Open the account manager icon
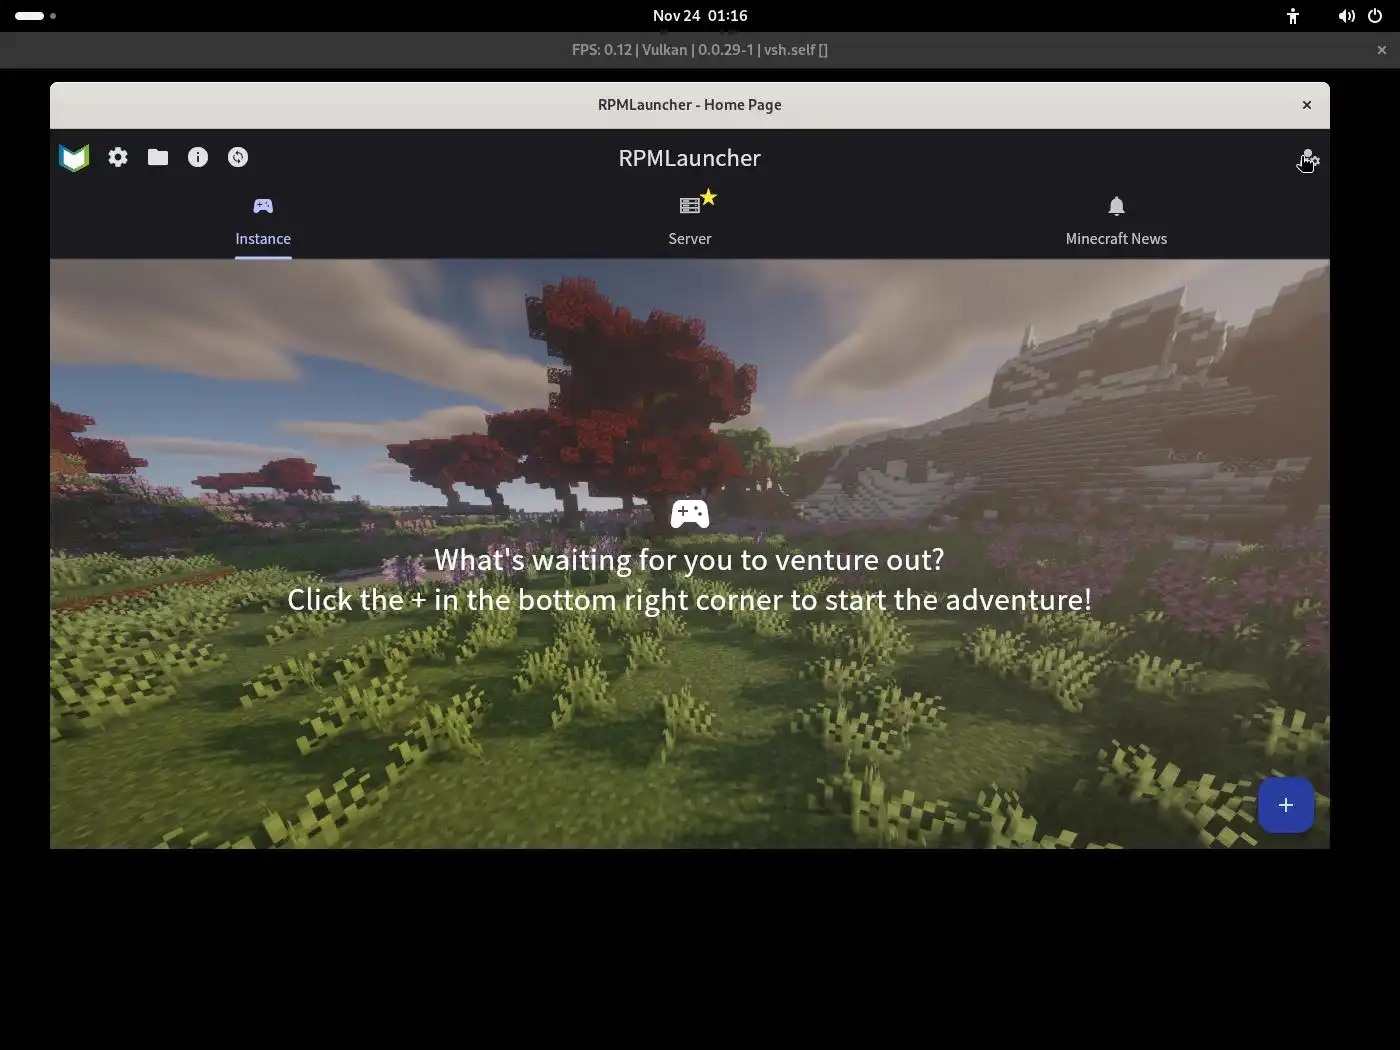The image size is (1400, 1050). point(1308,159)
